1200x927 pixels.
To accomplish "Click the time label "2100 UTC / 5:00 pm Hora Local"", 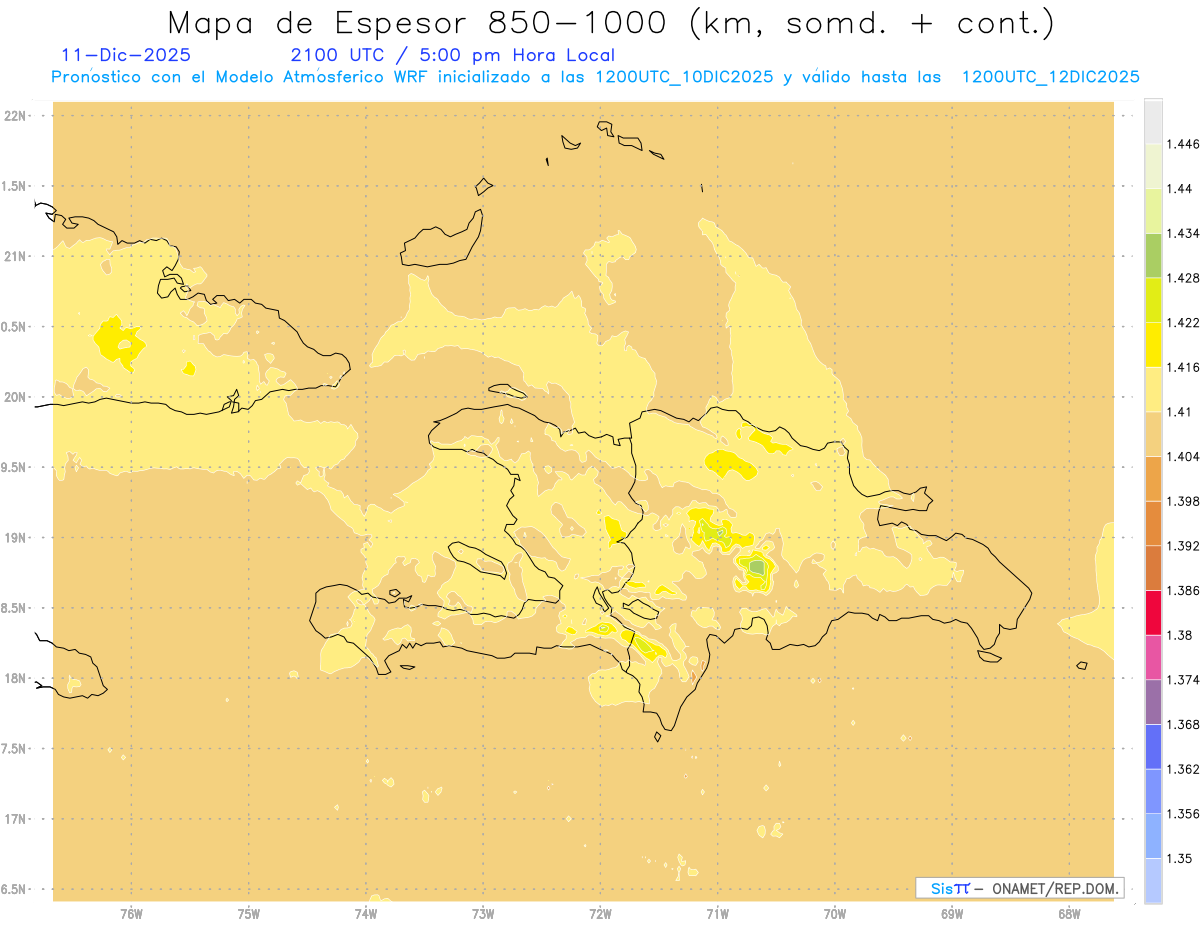I will pos(452,55).
